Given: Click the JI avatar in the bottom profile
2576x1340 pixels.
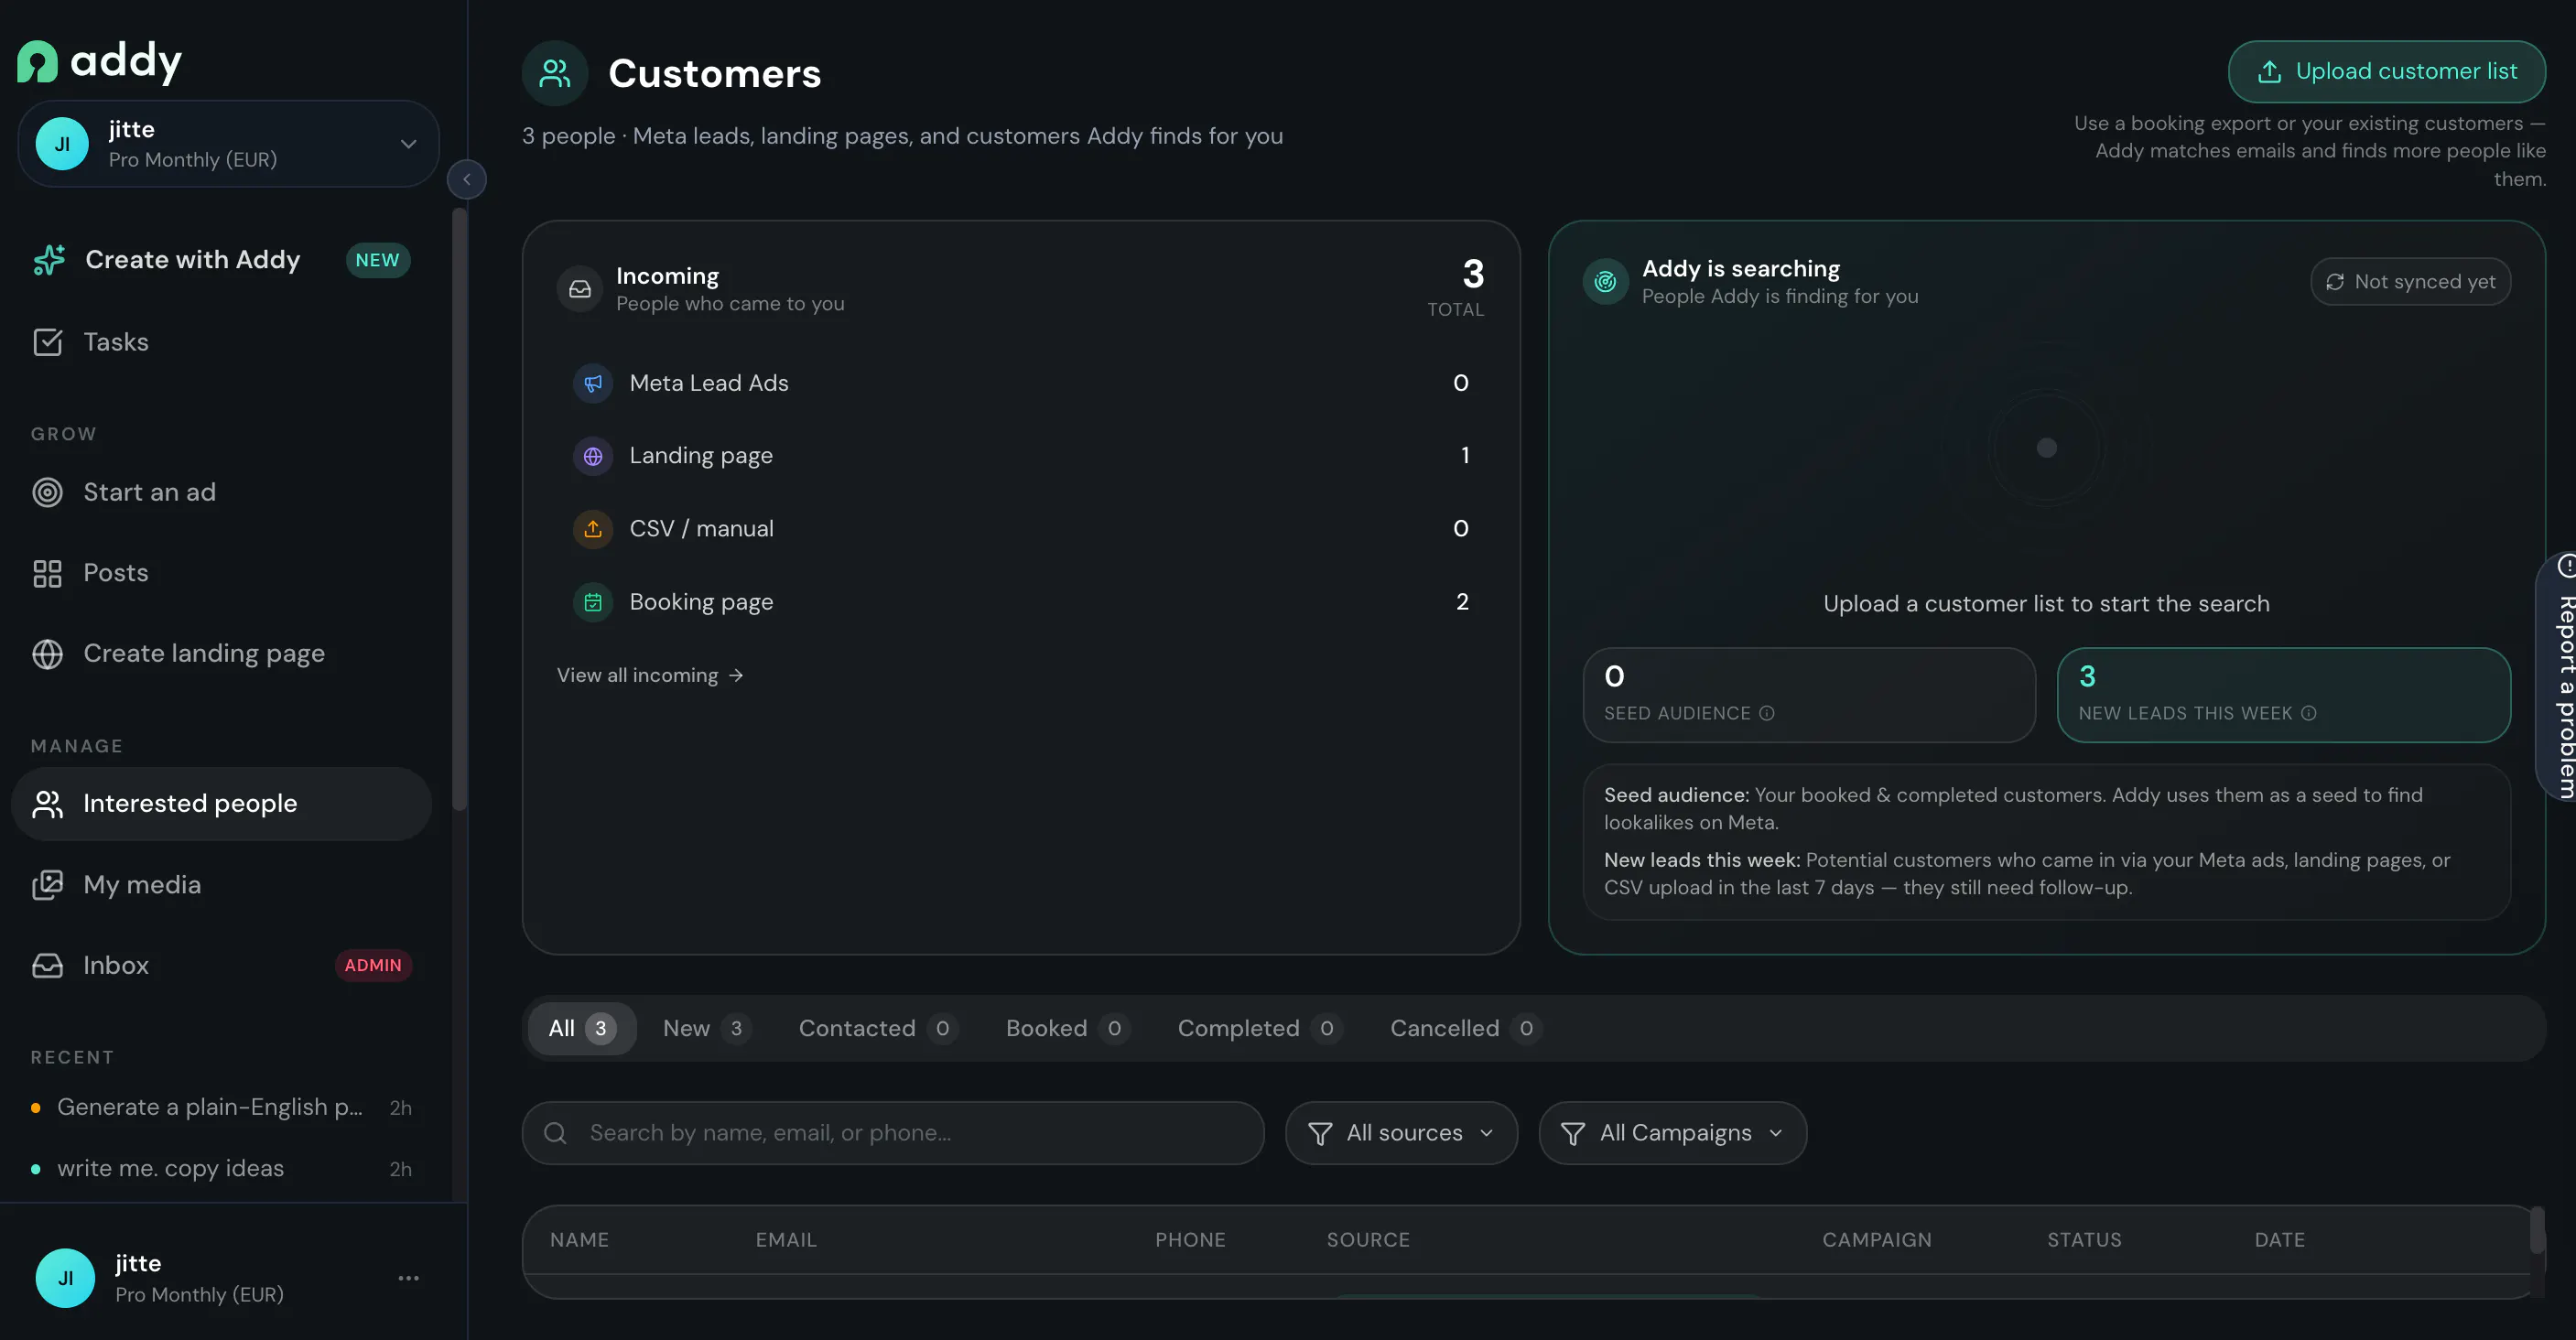Looking at the screenshot, I should tap(65, 1278).
